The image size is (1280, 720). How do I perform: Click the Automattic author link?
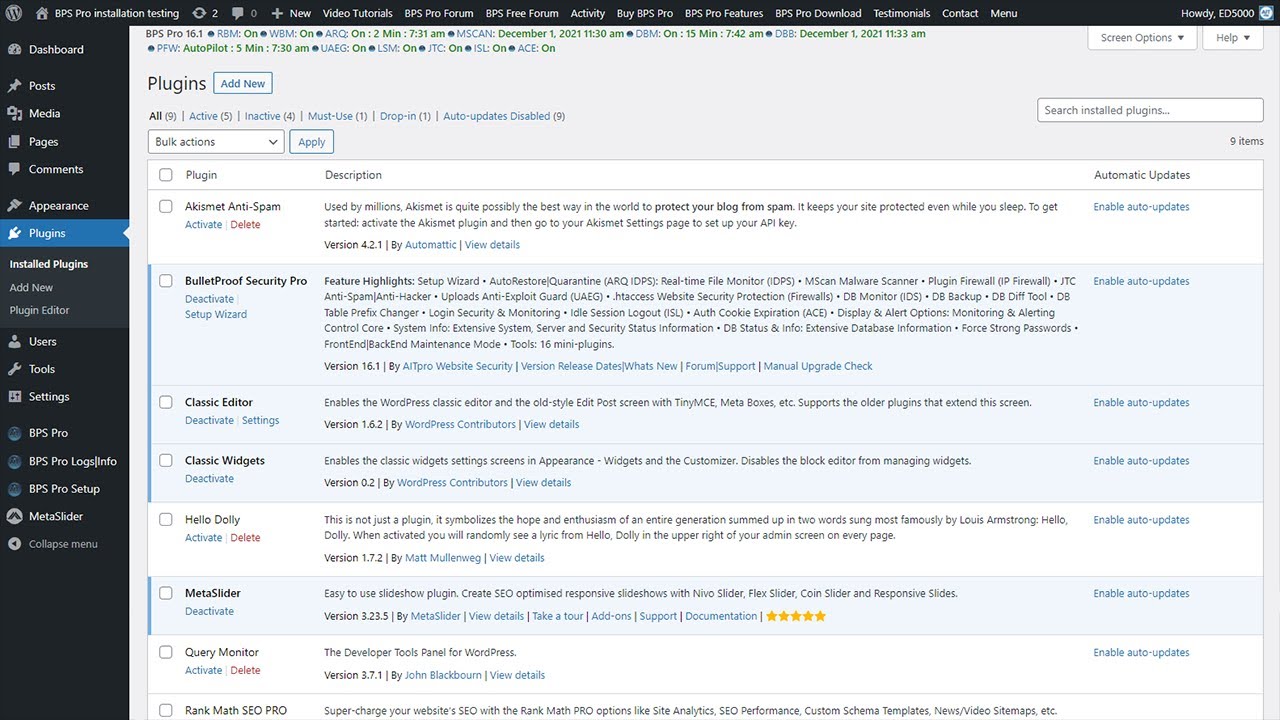(430, 245)
